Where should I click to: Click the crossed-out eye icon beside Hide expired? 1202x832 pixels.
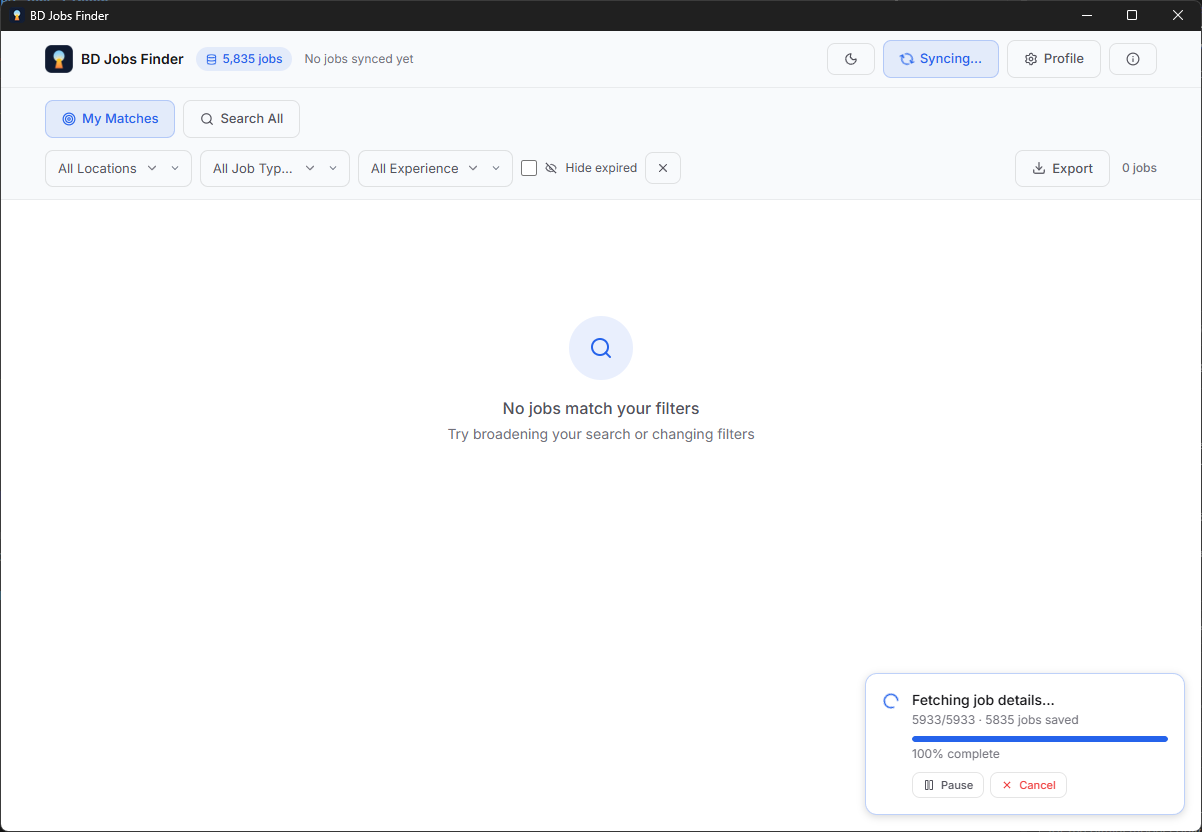coord(551,168)
